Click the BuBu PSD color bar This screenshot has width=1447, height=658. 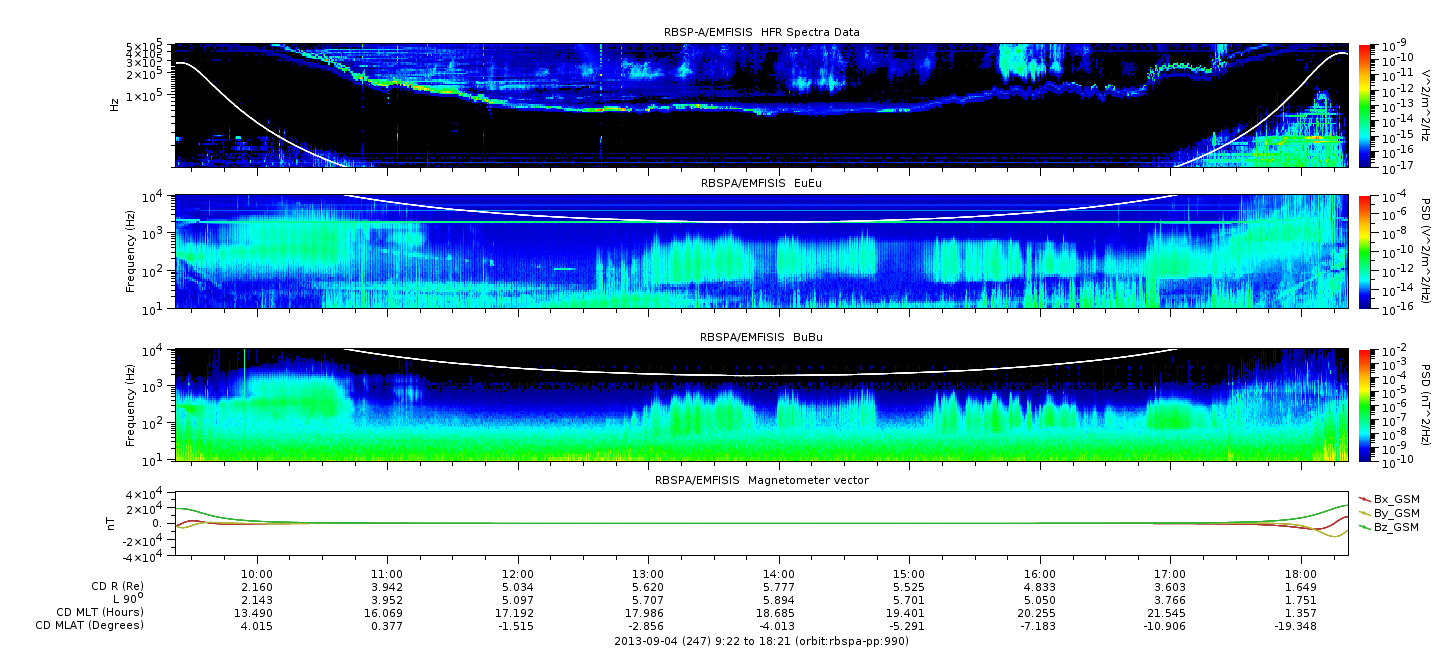click(x=1365, y=405)
